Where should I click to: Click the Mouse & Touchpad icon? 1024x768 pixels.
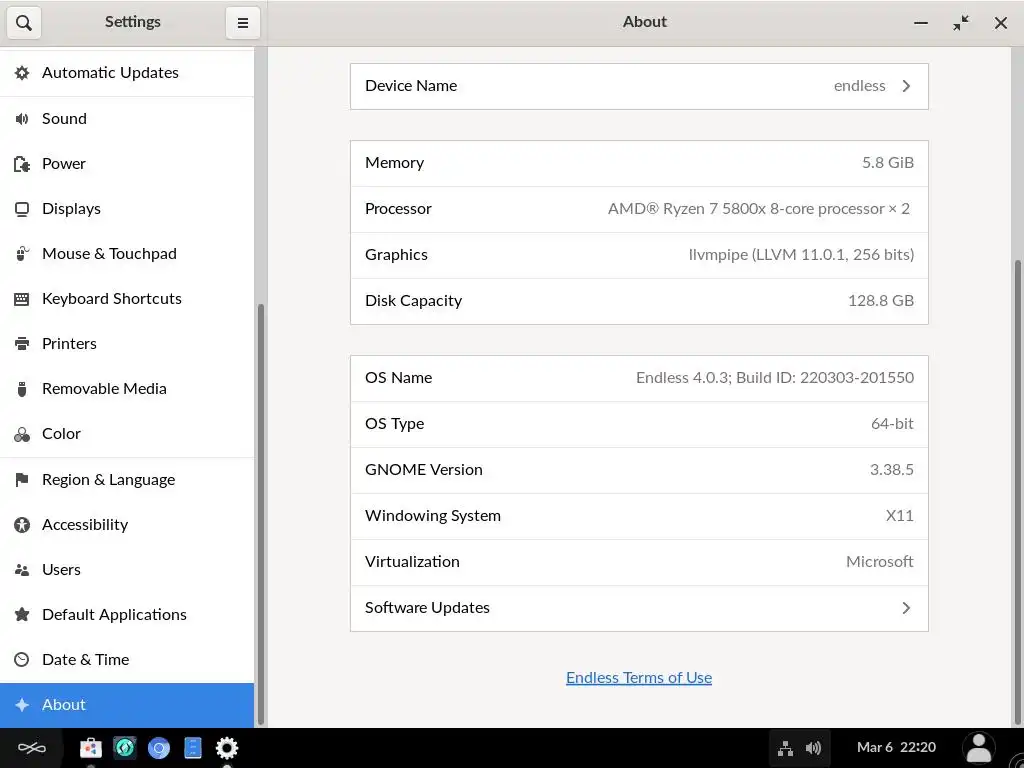pos(22,253)
